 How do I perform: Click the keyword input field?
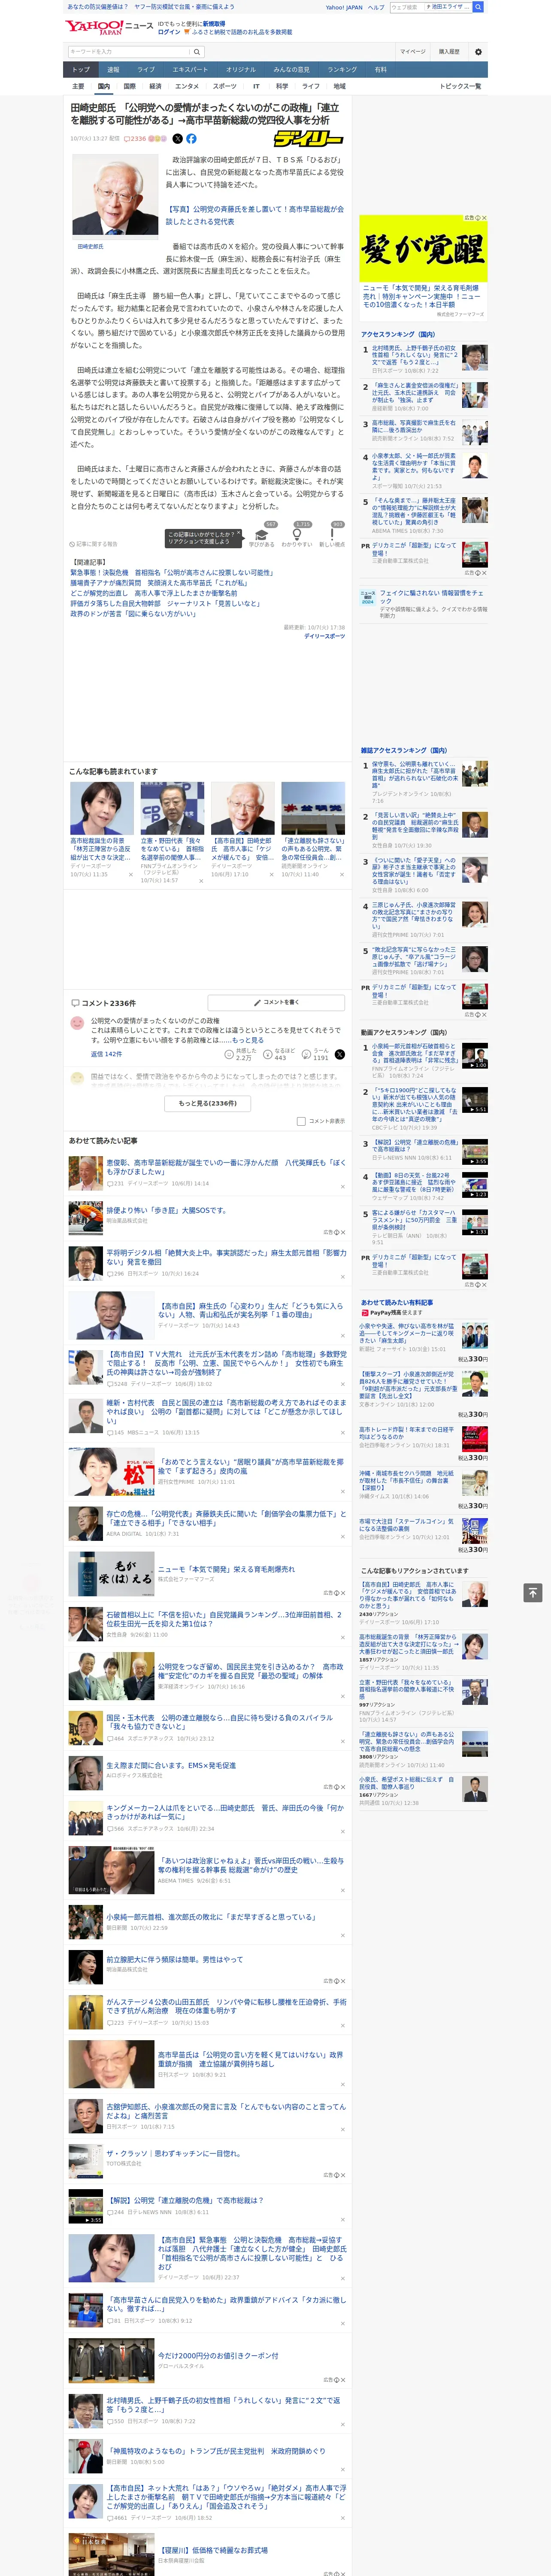coord(129,52)
